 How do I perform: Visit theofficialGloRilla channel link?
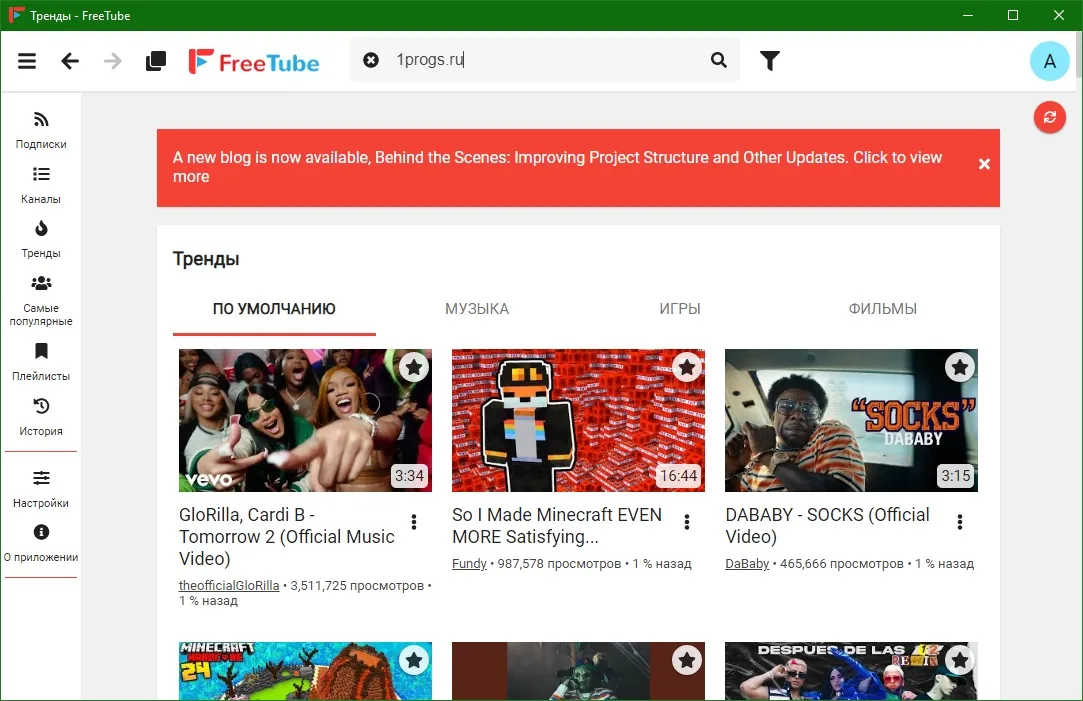229,586
